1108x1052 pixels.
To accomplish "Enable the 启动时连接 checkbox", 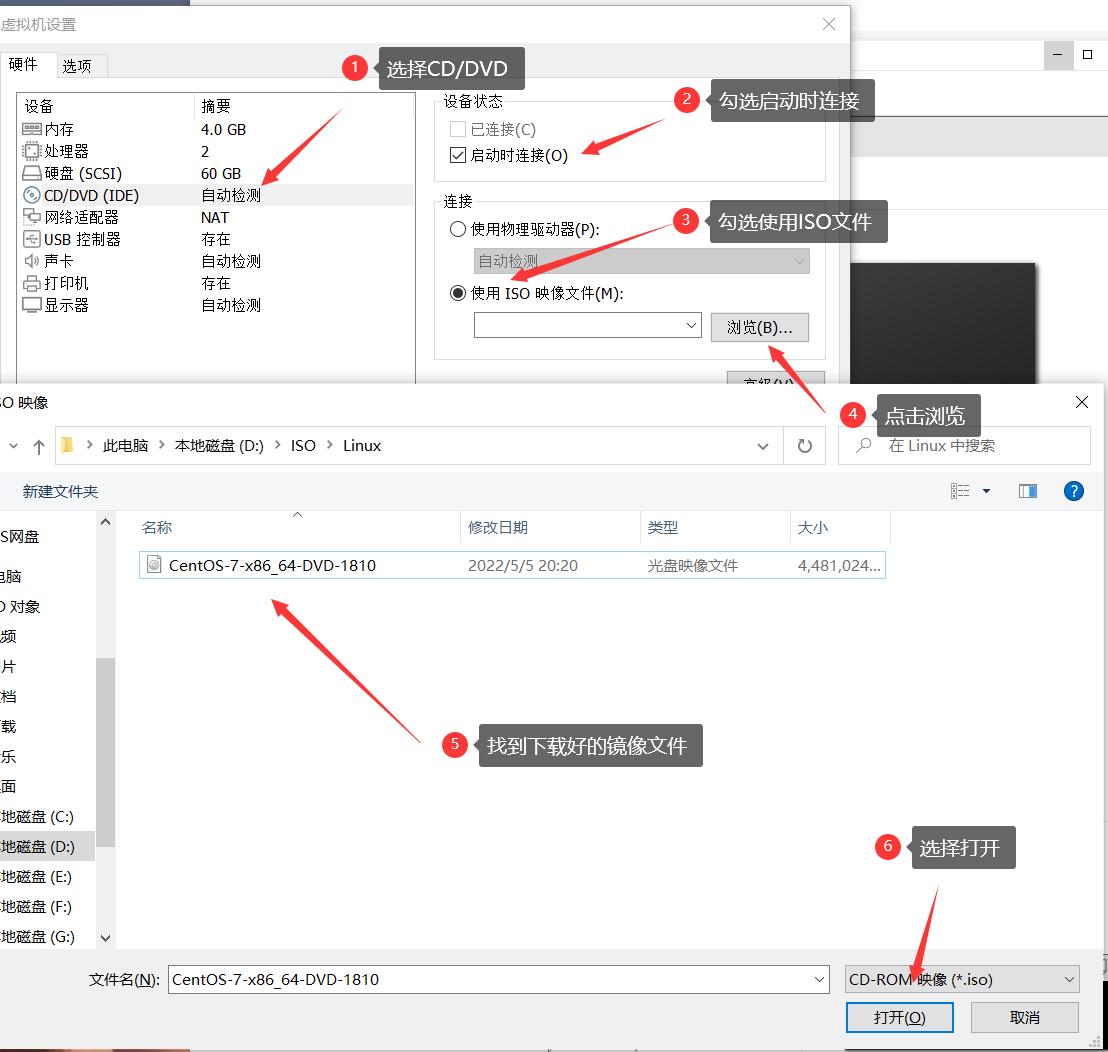I will pos(458,155).
